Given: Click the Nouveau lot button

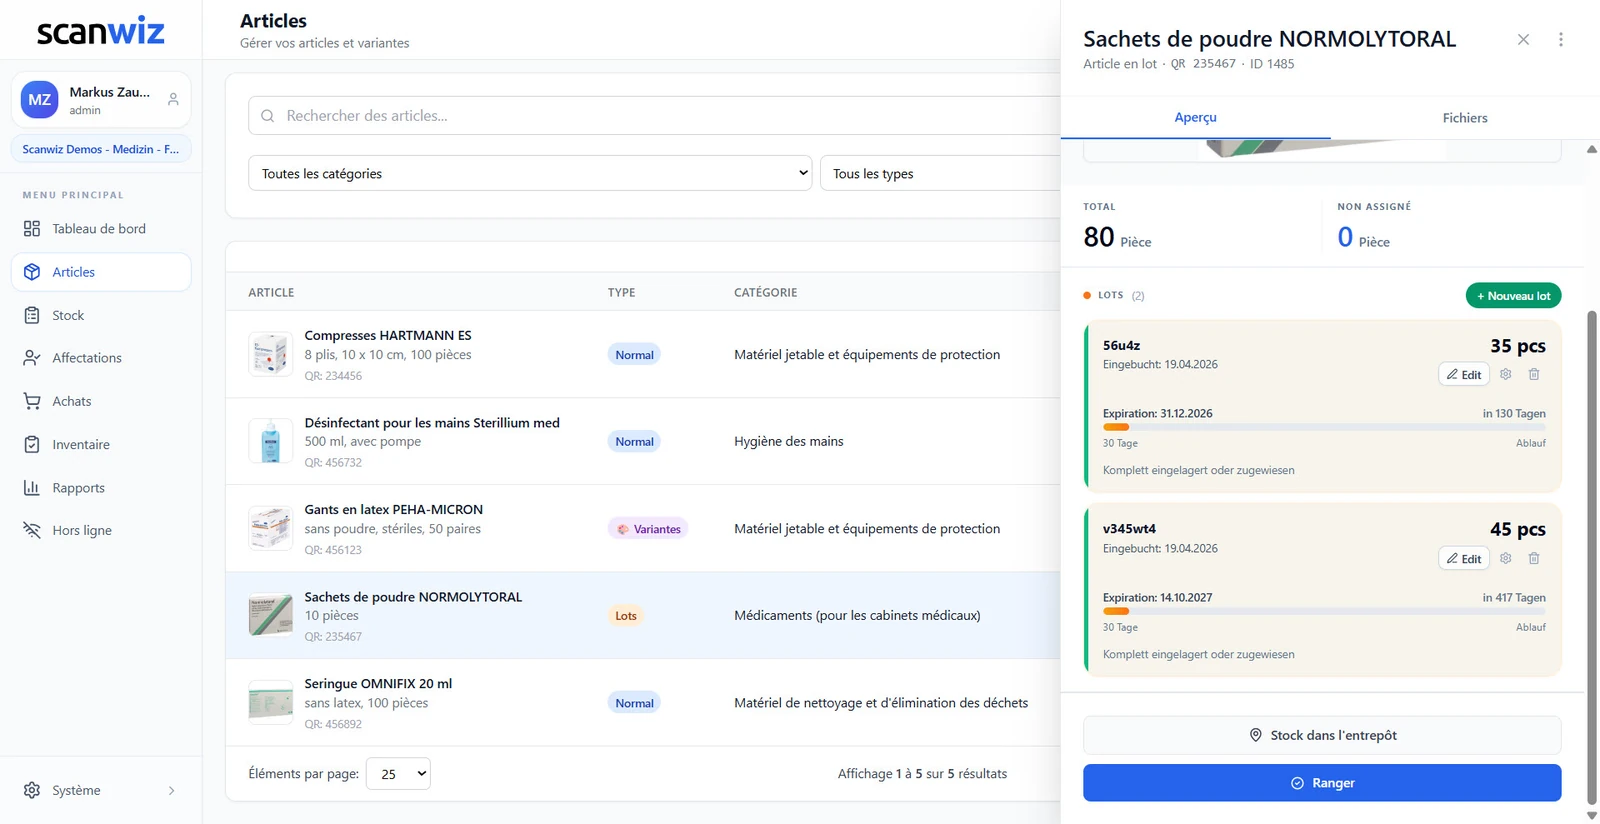Looking at the screenshot, I should 1513,296.
